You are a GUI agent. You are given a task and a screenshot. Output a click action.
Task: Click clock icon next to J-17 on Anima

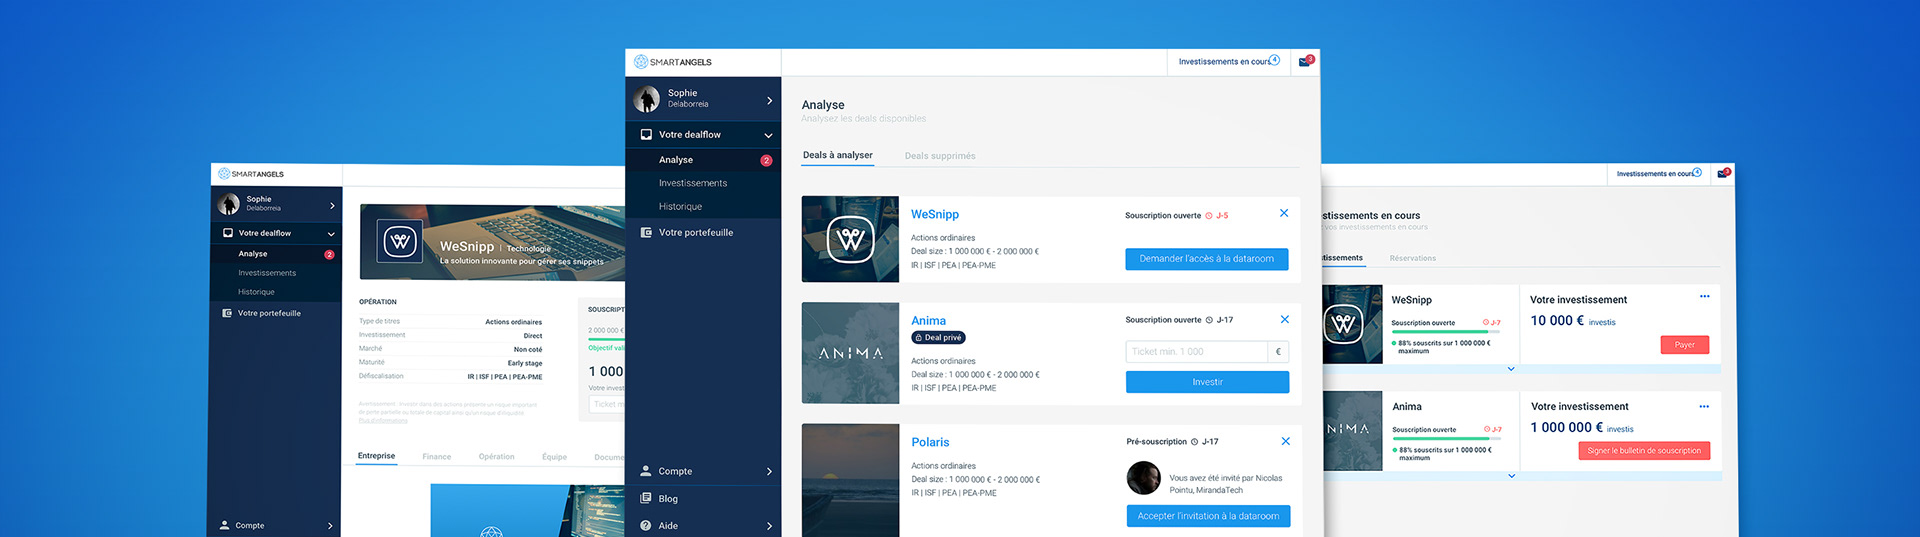coord(1209,320)
